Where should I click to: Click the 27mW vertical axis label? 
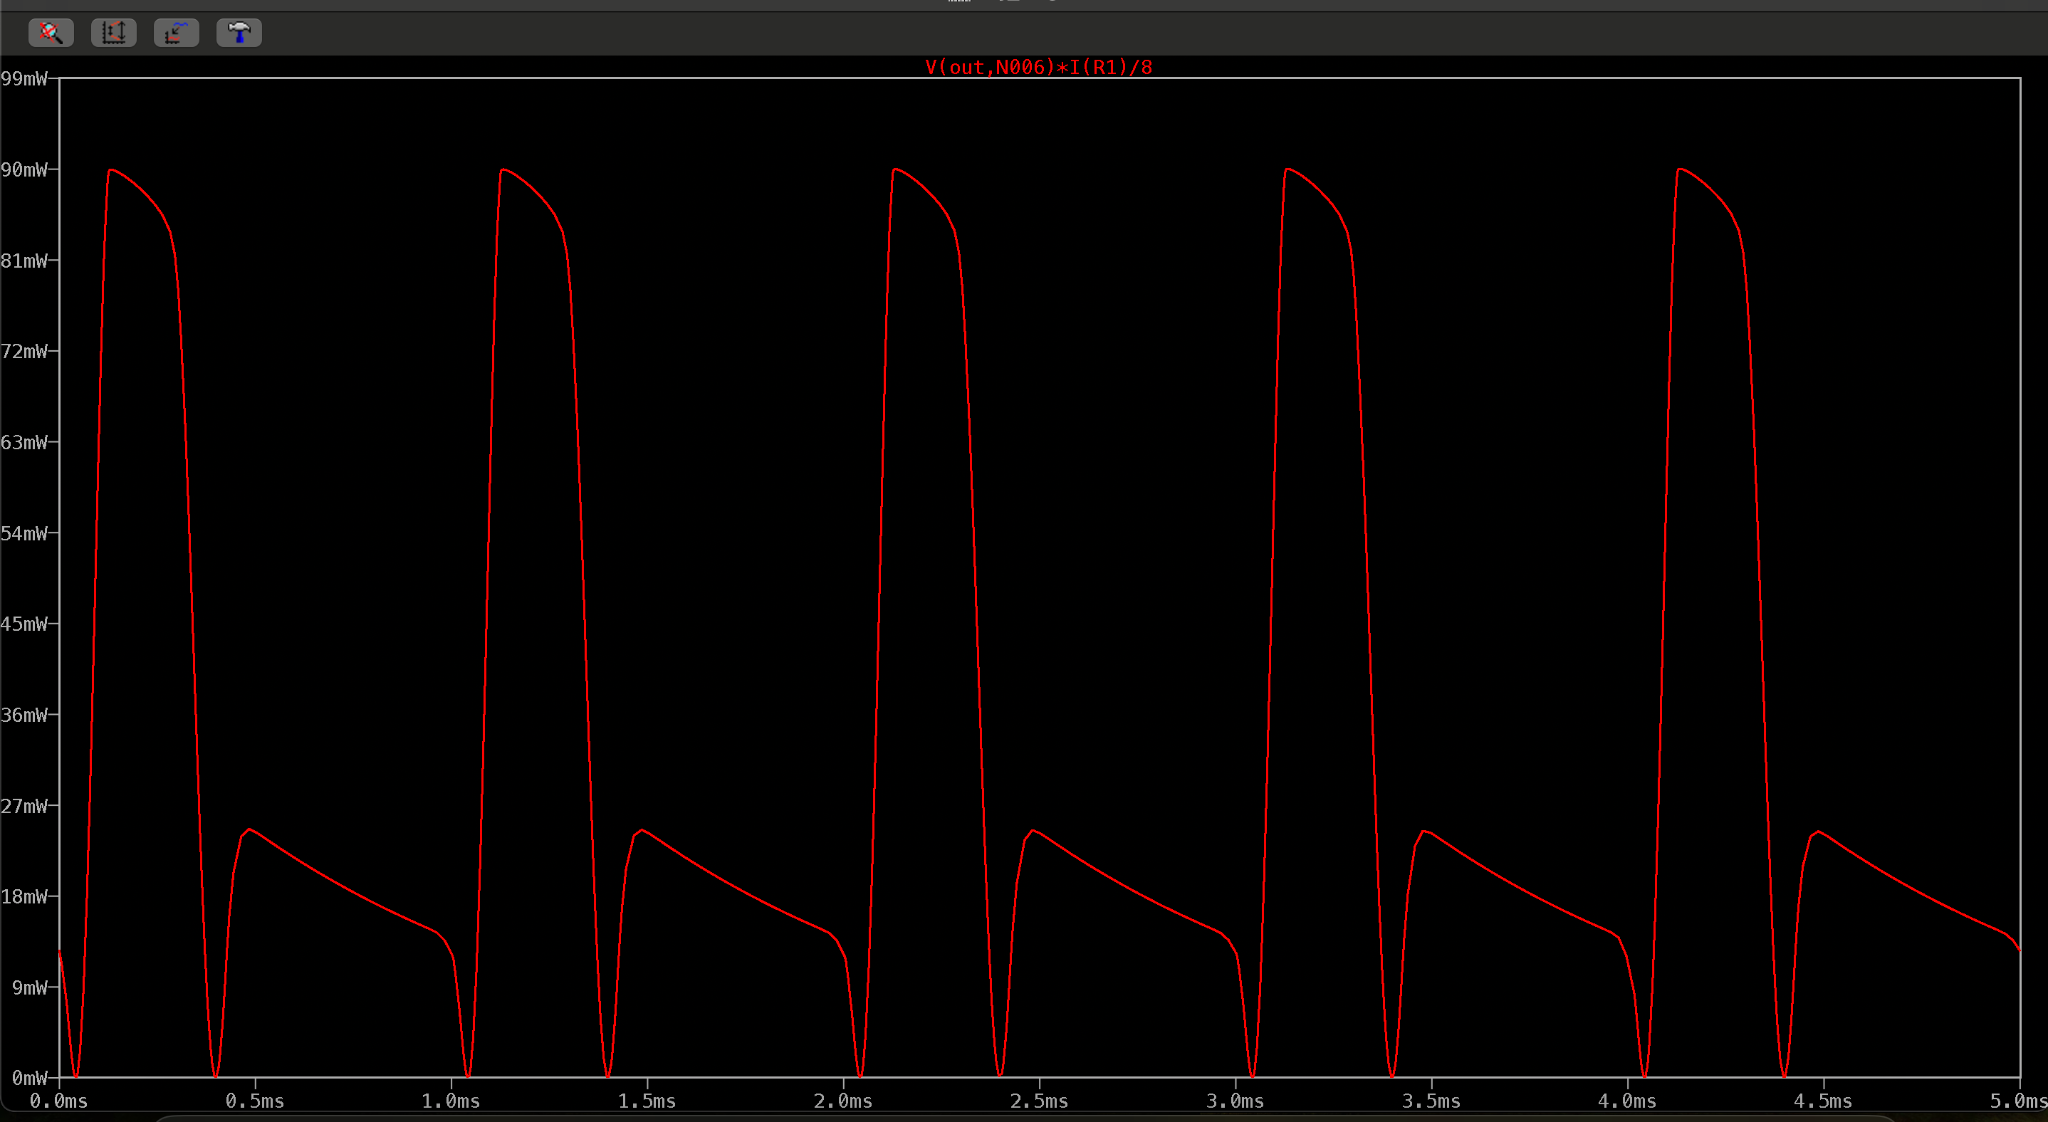(24, 806)
